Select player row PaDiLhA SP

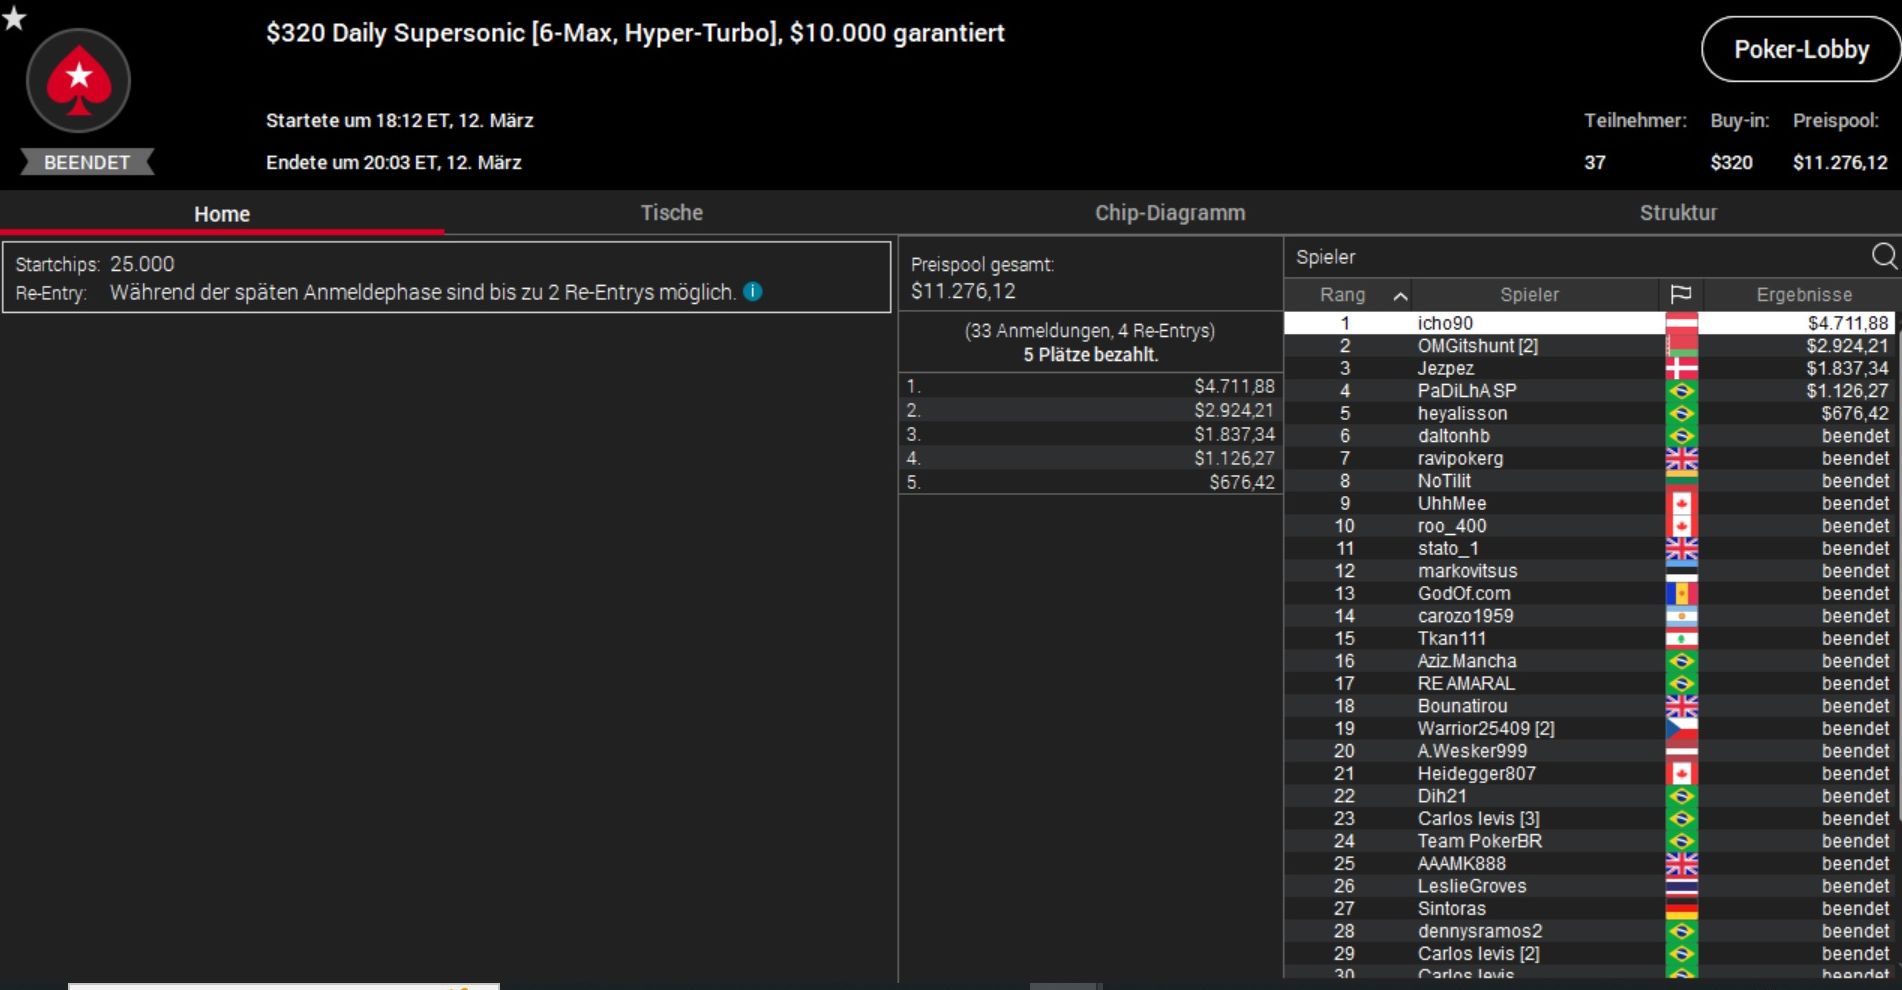click(x=1592, y=391)
